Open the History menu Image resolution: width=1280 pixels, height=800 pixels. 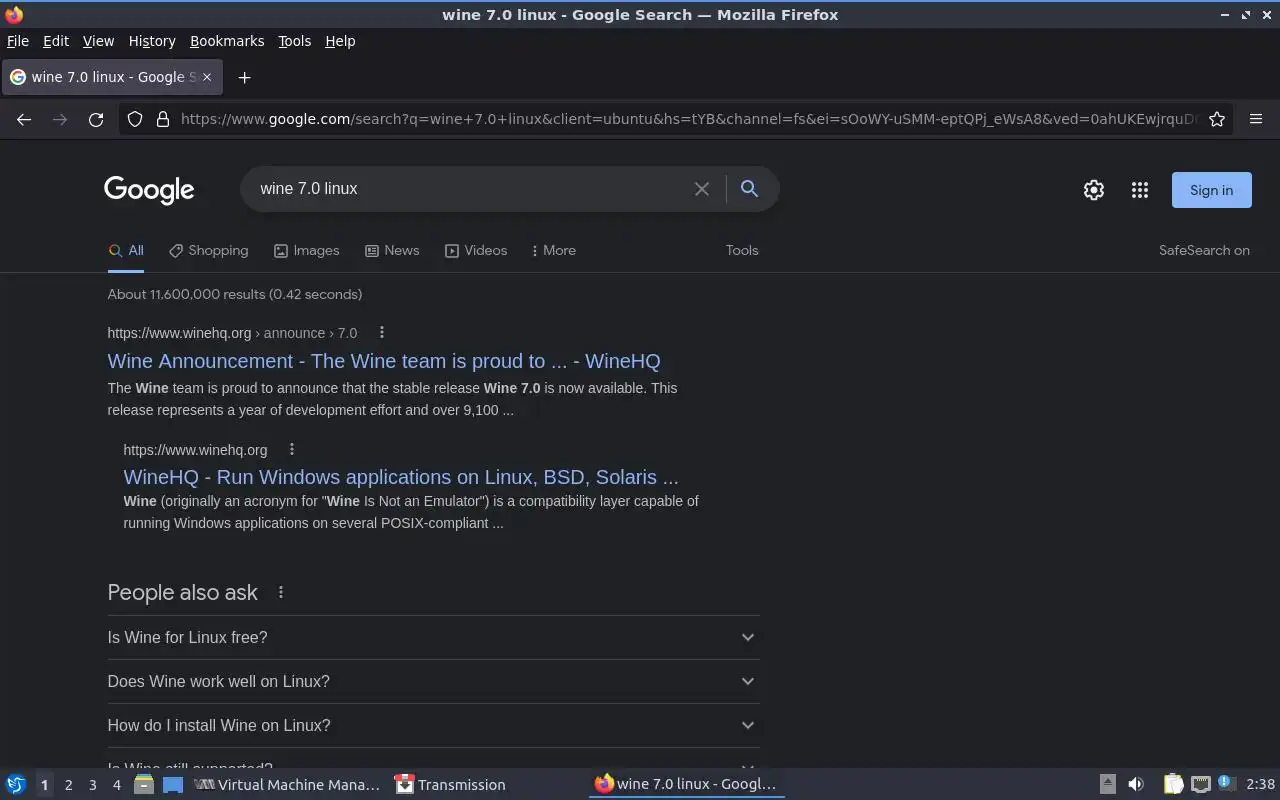152,41
